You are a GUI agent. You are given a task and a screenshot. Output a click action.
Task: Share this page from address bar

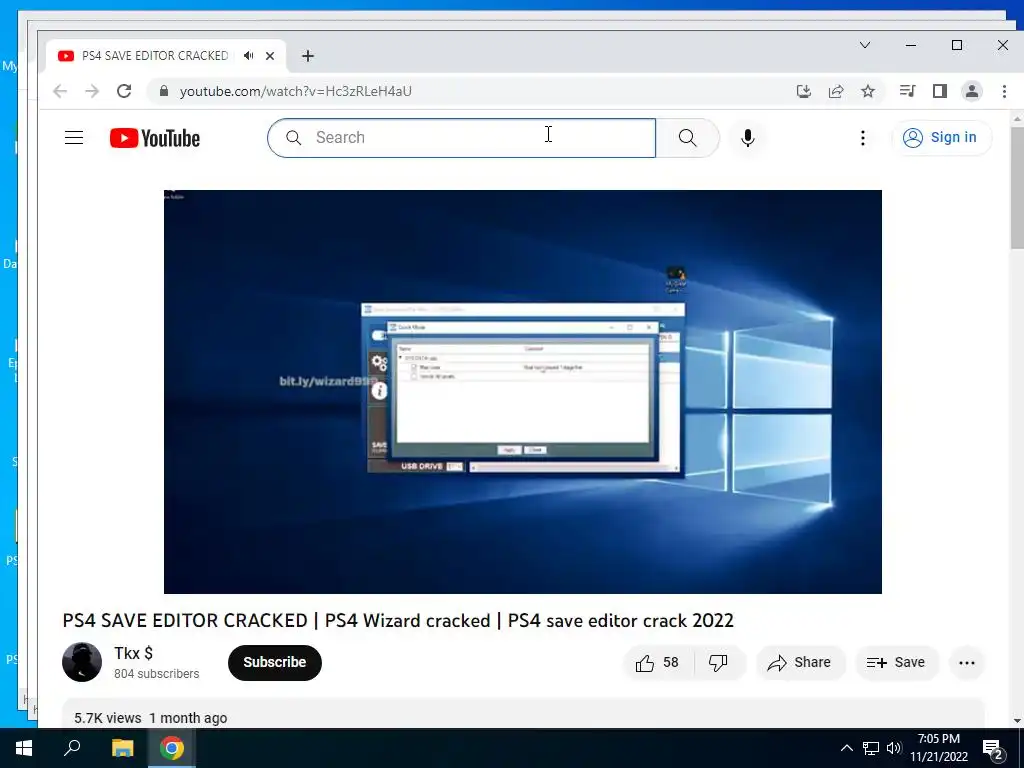836,91
